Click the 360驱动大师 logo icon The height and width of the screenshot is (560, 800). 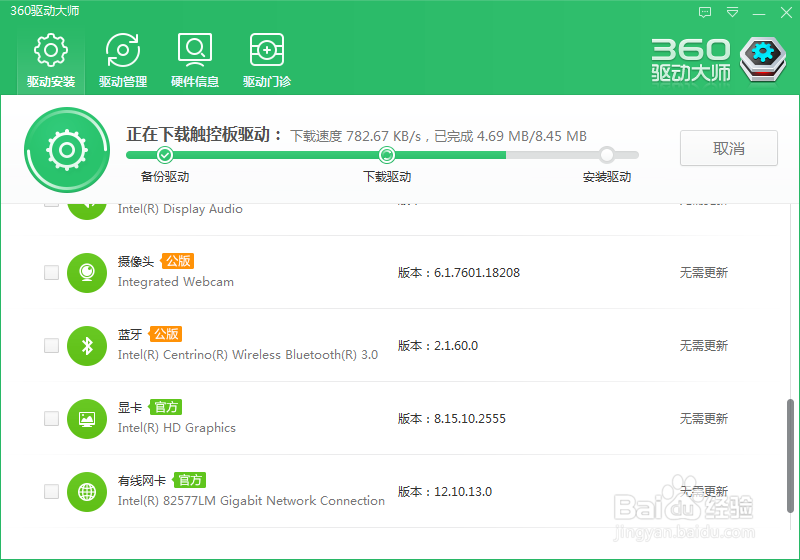763,59
